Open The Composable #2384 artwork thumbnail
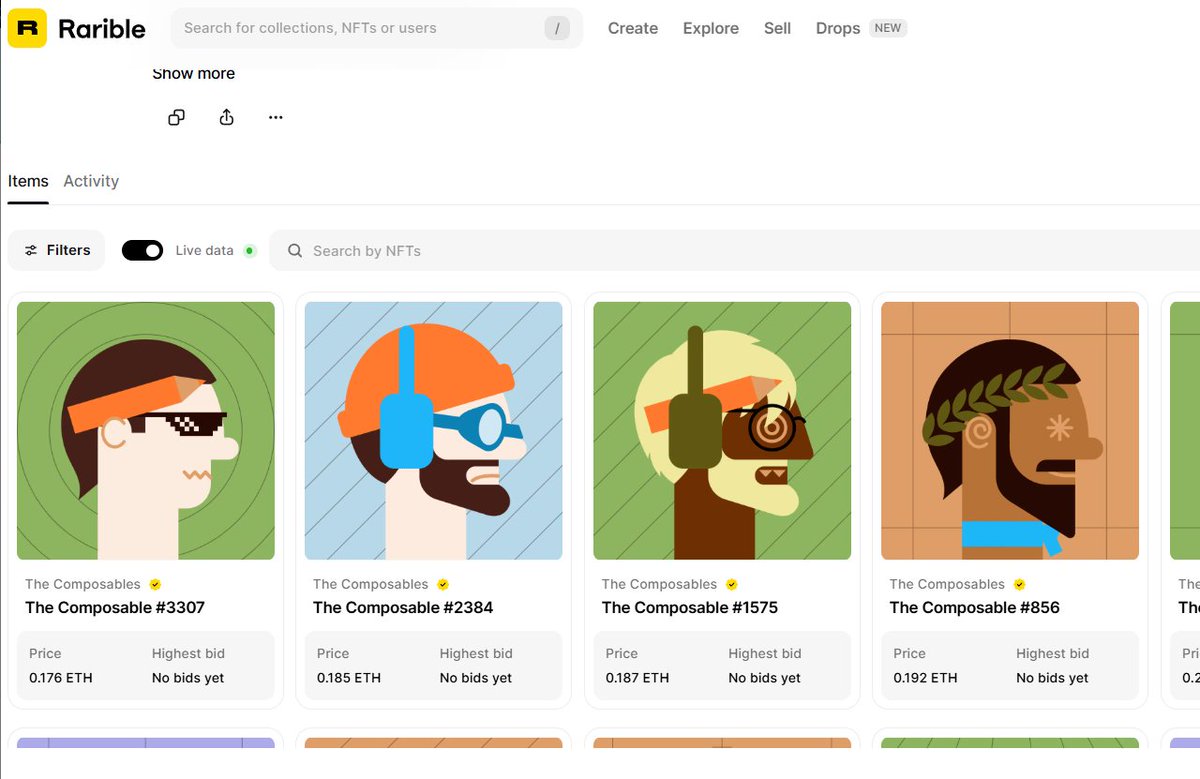The width and height of the screenshot is (1200, 779). (x=434, y=431)
